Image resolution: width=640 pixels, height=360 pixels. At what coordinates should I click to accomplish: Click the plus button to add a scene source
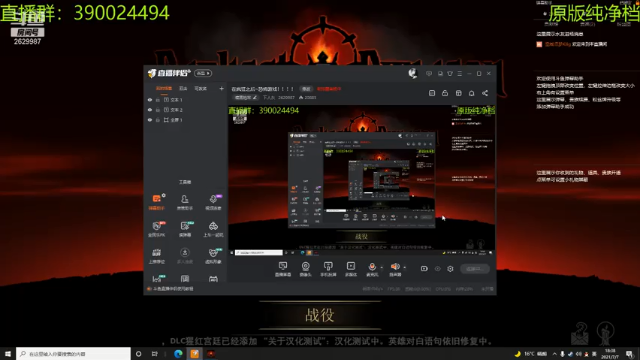point(221,89)
